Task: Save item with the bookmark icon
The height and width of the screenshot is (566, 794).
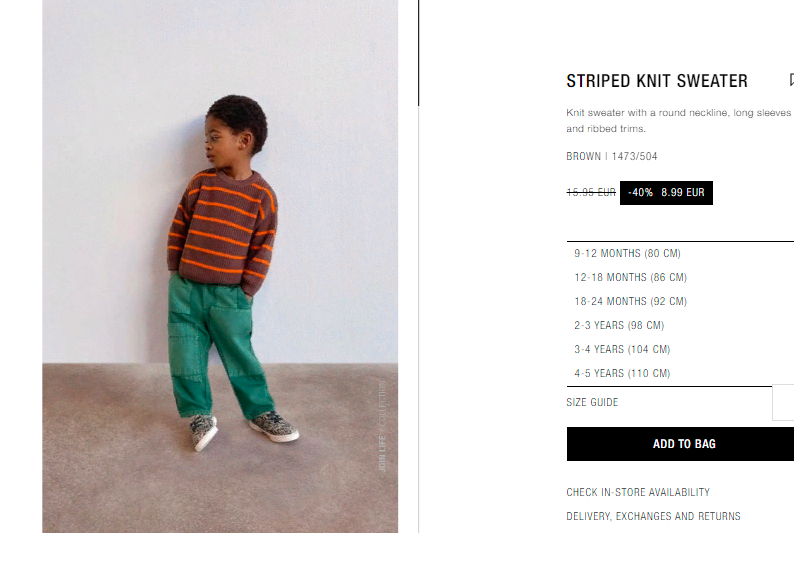Action: point(791,79)
